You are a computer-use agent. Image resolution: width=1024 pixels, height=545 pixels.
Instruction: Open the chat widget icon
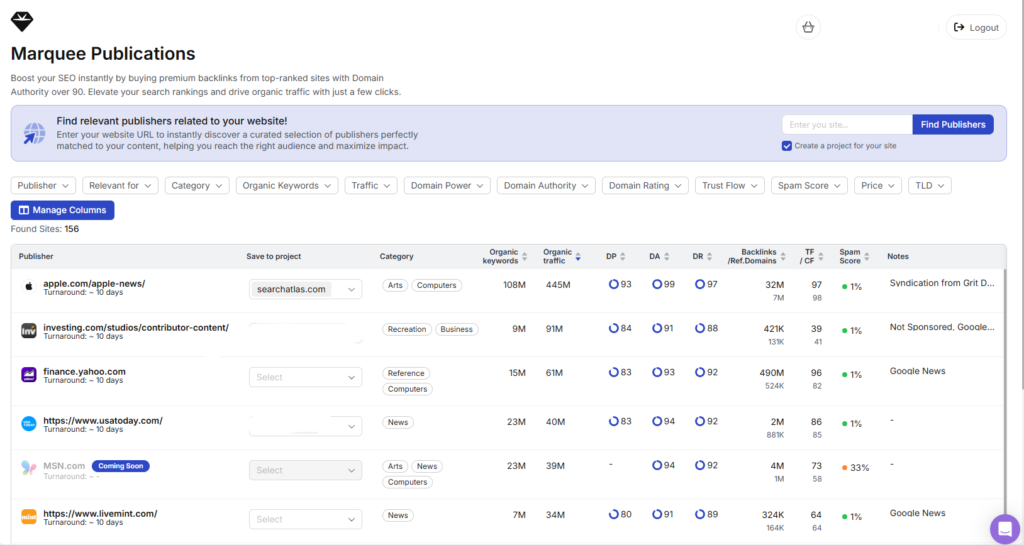click(x=1004, y=528)
